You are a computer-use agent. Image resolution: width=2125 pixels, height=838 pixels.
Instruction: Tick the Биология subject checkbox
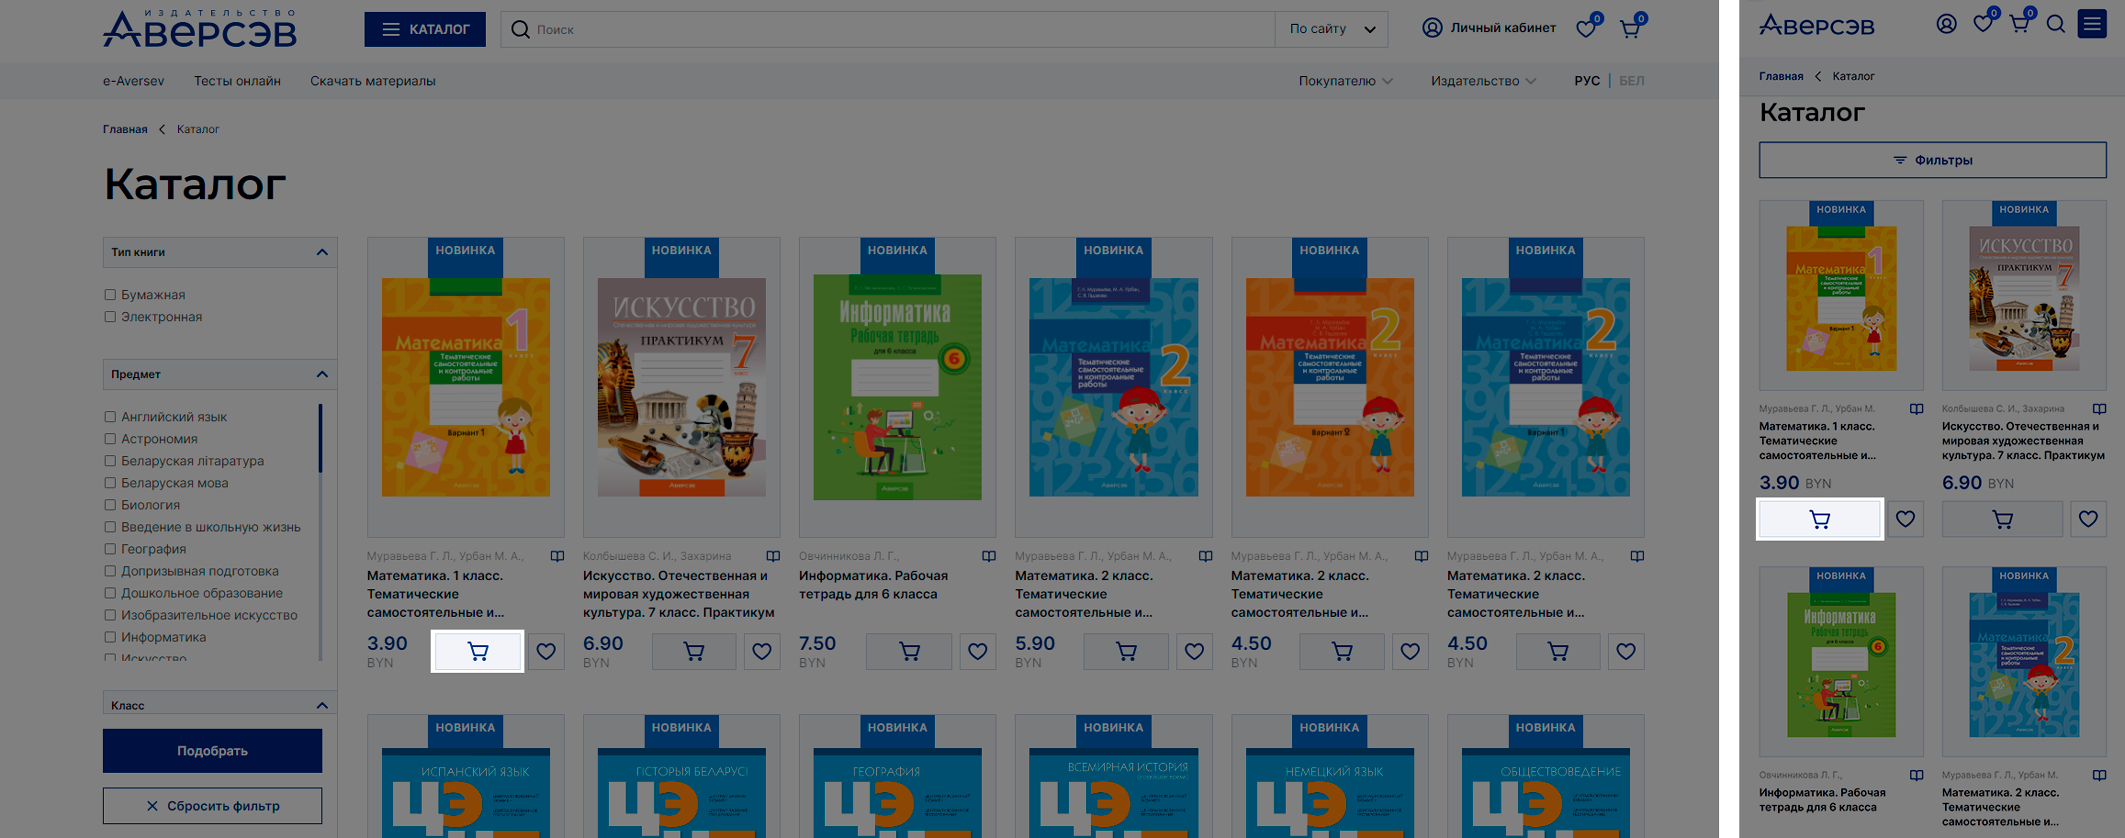[x=110, y=505]
